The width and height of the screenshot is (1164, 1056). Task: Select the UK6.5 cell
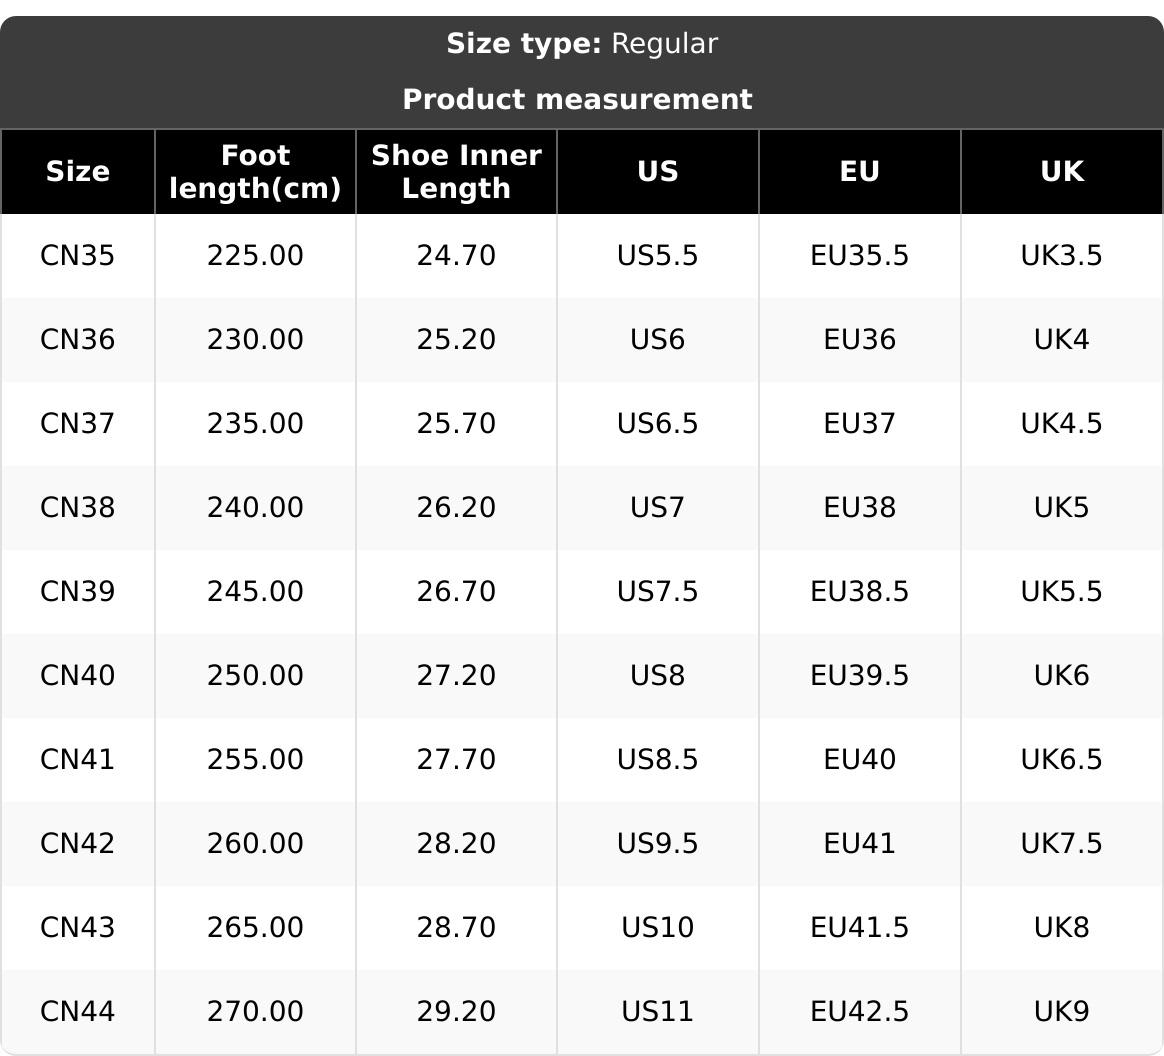click(1061, 760)
